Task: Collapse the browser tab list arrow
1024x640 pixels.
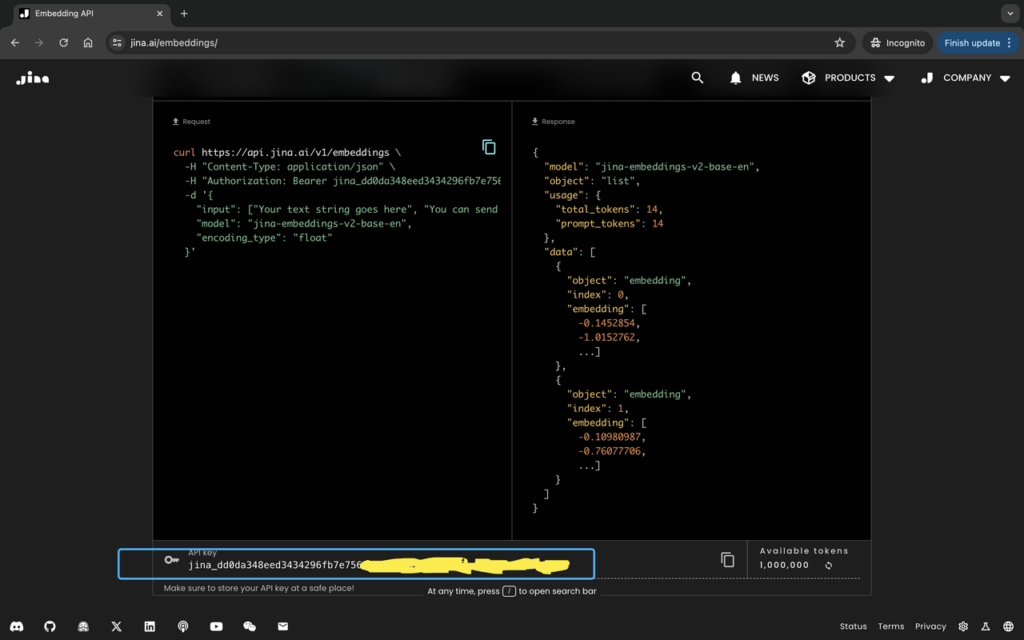Action: (x=1010, y=13)
